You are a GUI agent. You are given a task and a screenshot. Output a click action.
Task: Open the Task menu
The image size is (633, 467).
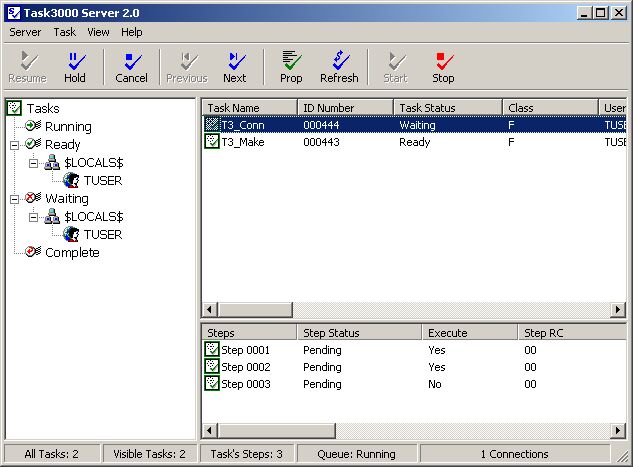[x=64, y=32]
